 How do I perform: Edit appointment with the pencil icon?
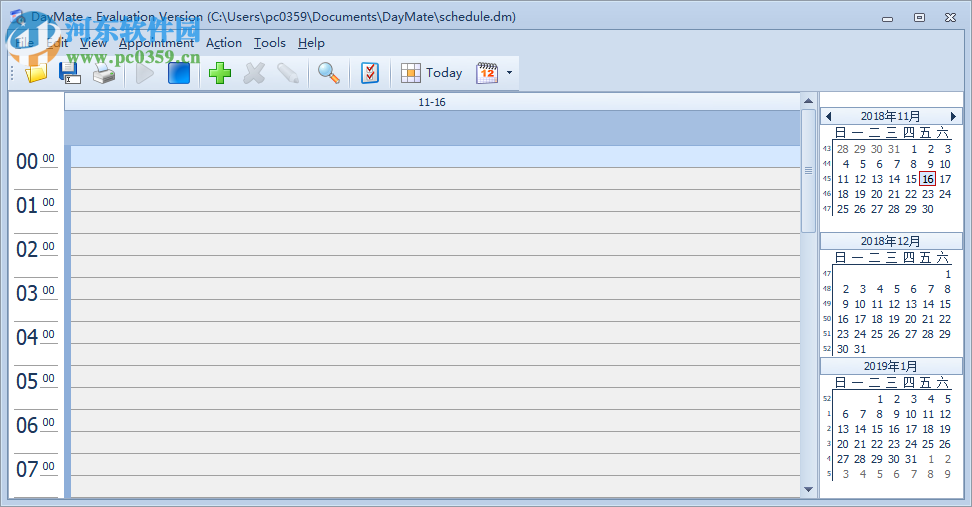[x=288, y=73]
